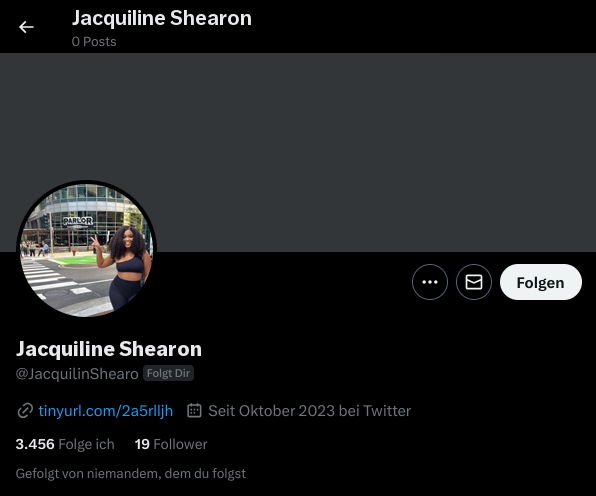View the circular profile picture

(86, 250)
